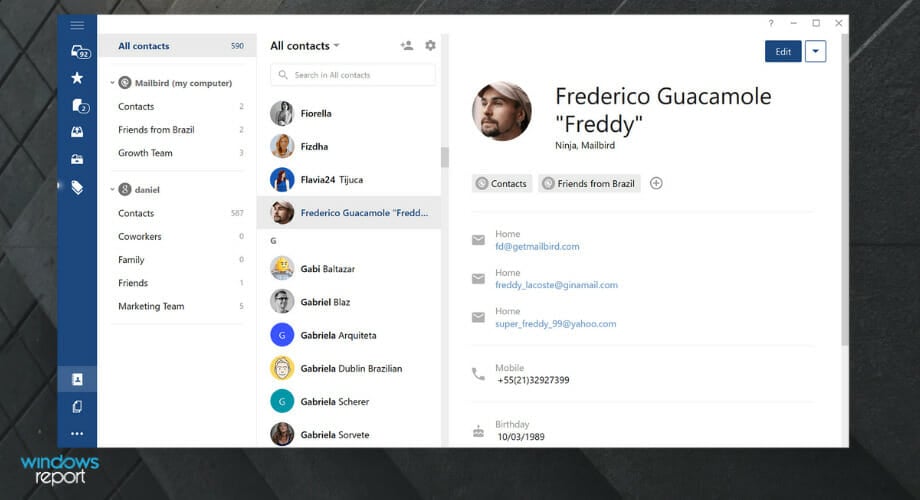
Task: Click the help question mark icon
Action: coord(770,23)
